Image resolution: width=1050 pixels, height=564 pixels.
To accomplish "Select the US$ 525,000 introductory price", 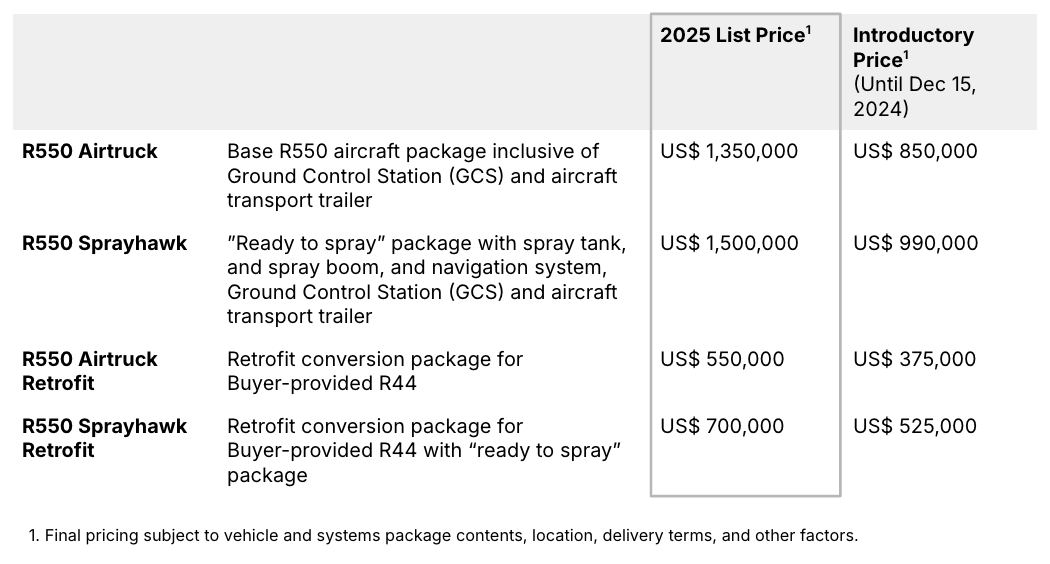I will click(914, 426).
